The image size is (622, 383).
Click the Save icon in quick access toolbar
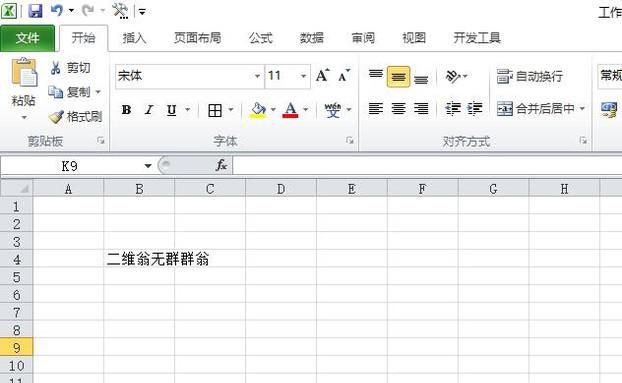pos(35,11)
